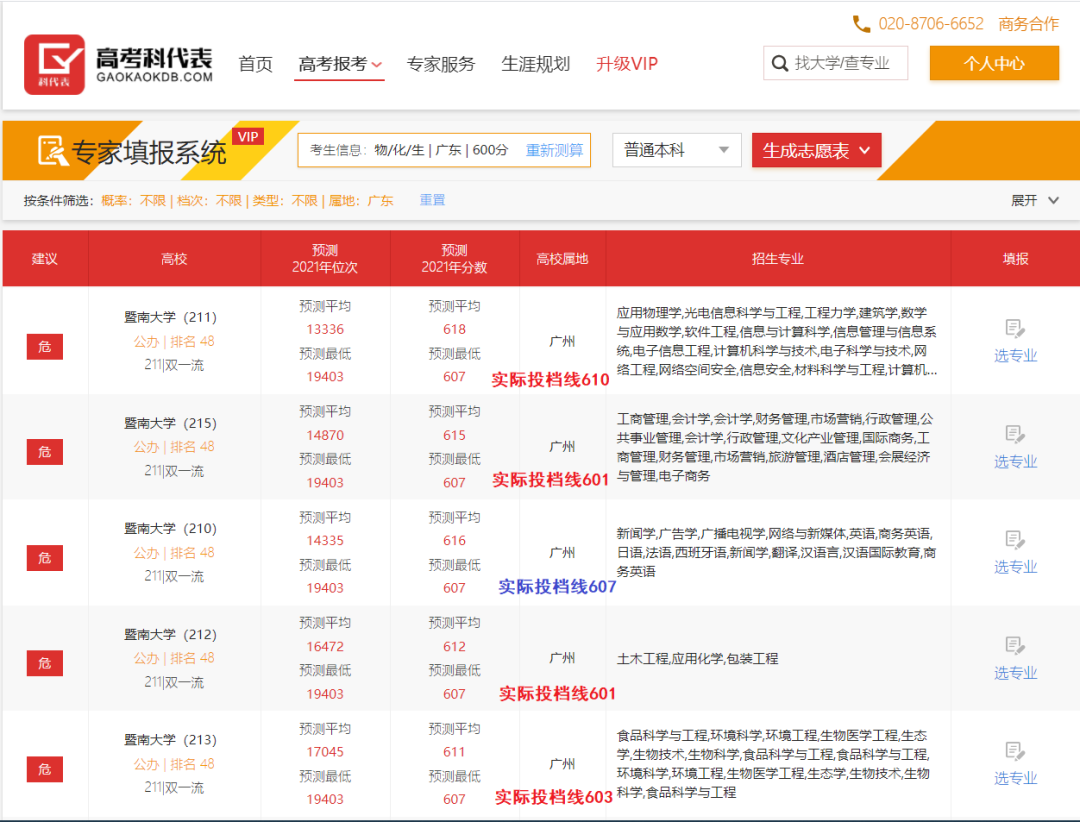This screenshot has height=822, width=1080.
Task: Focus the 找大学/查专业 search field
Action: coord(835,63)
